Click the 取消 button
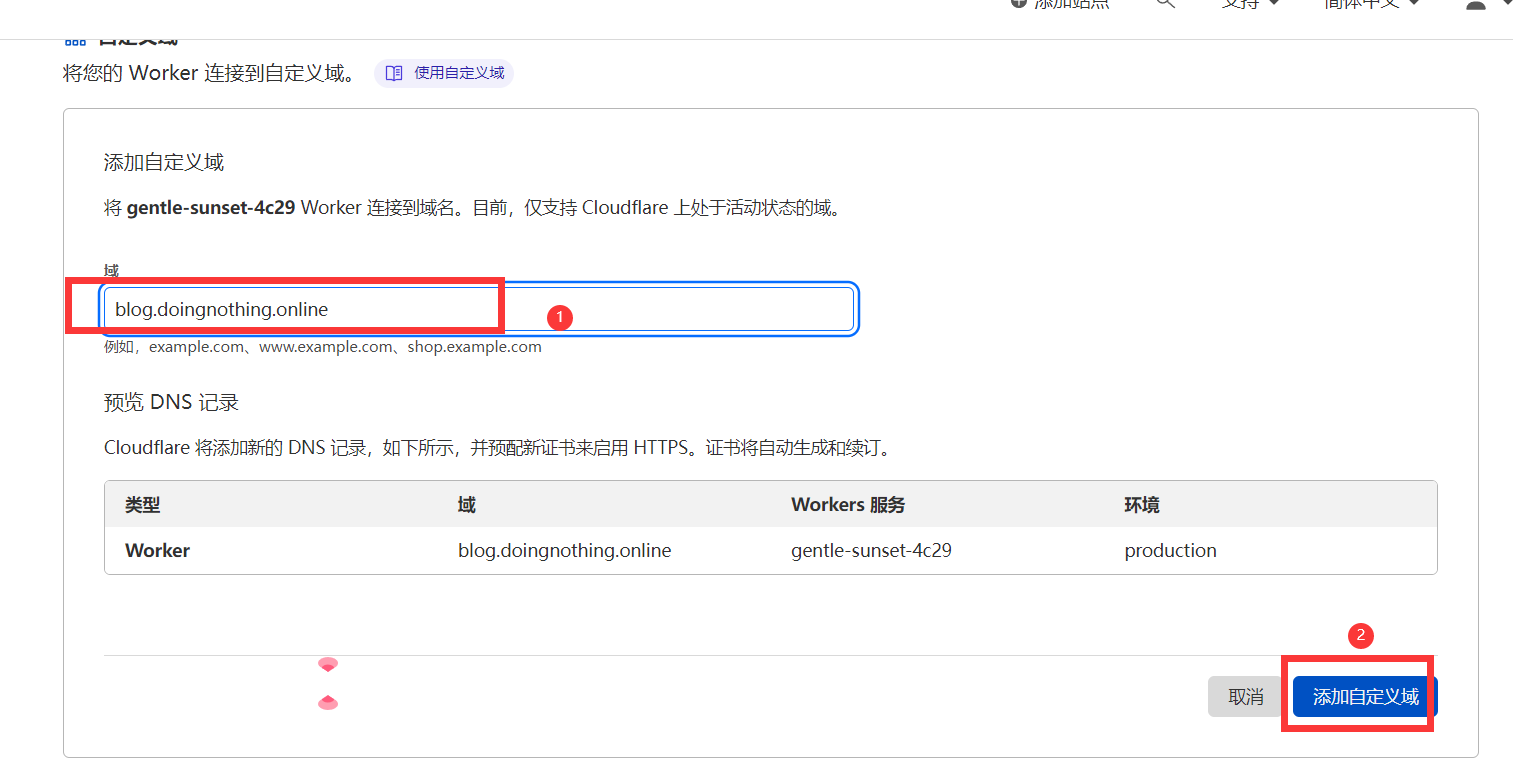The height and width of the screenshot is (767, 1513). point(1245,697)
